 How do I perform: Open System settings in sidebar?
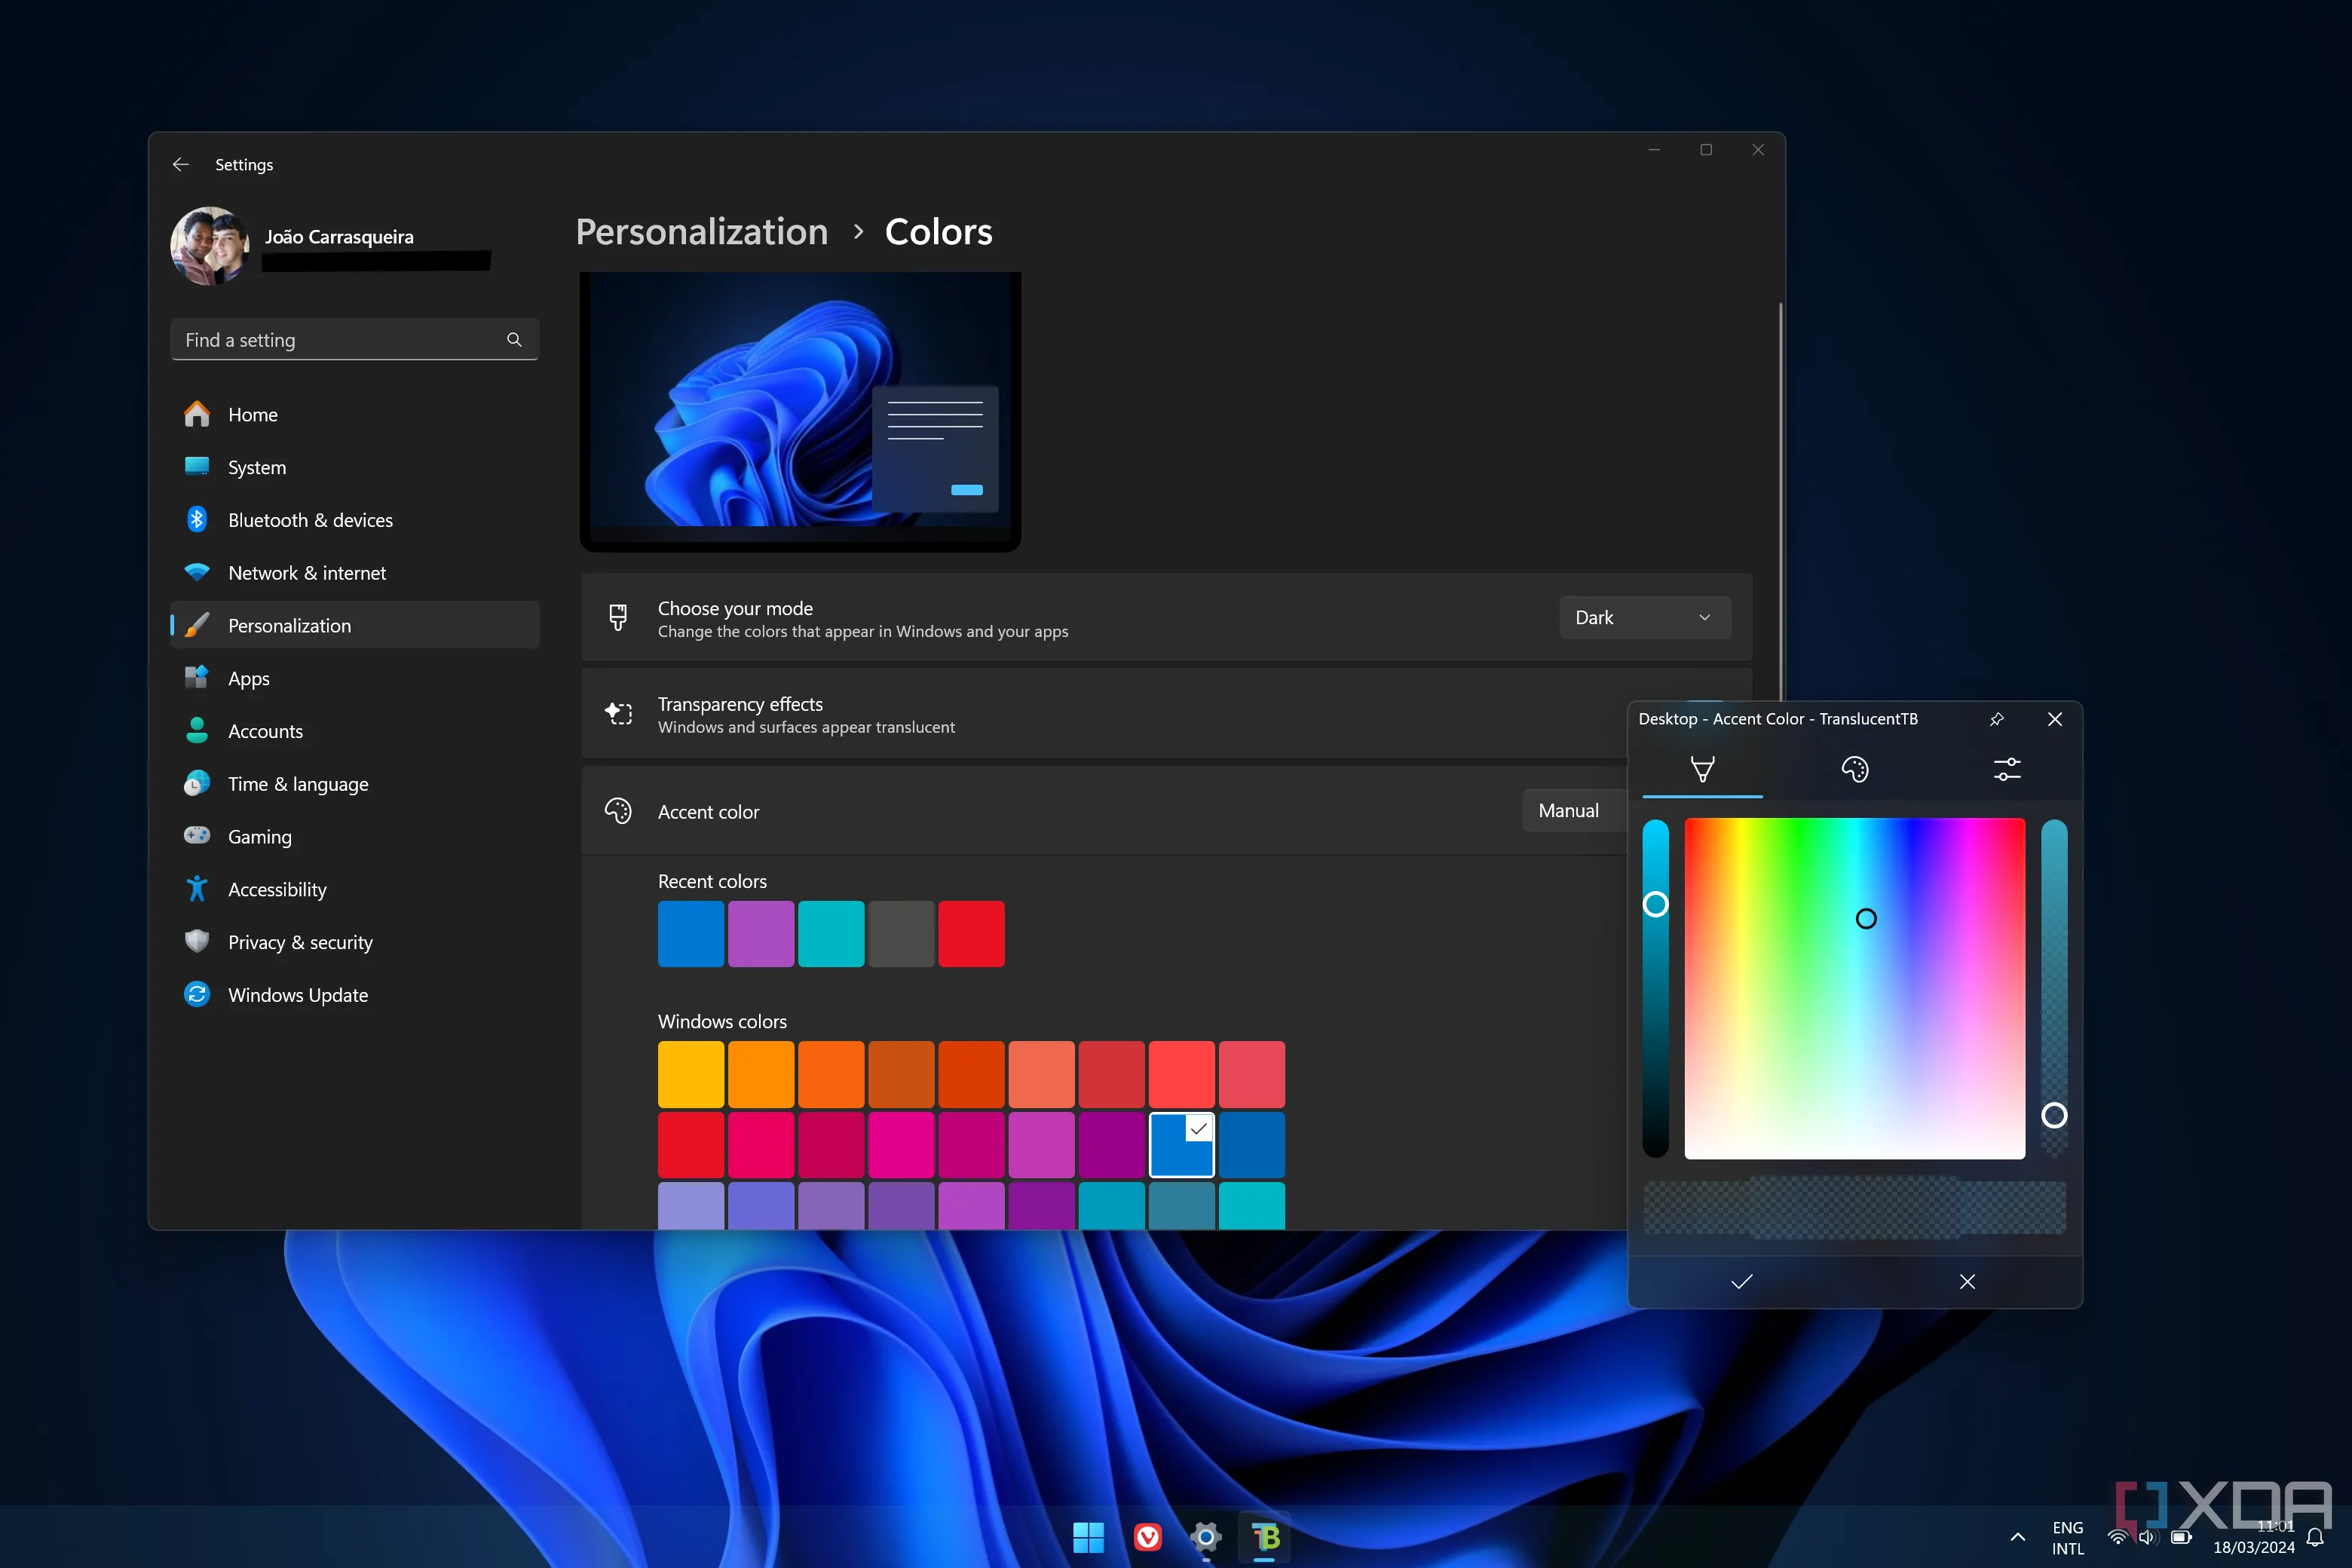pos(355,467)
